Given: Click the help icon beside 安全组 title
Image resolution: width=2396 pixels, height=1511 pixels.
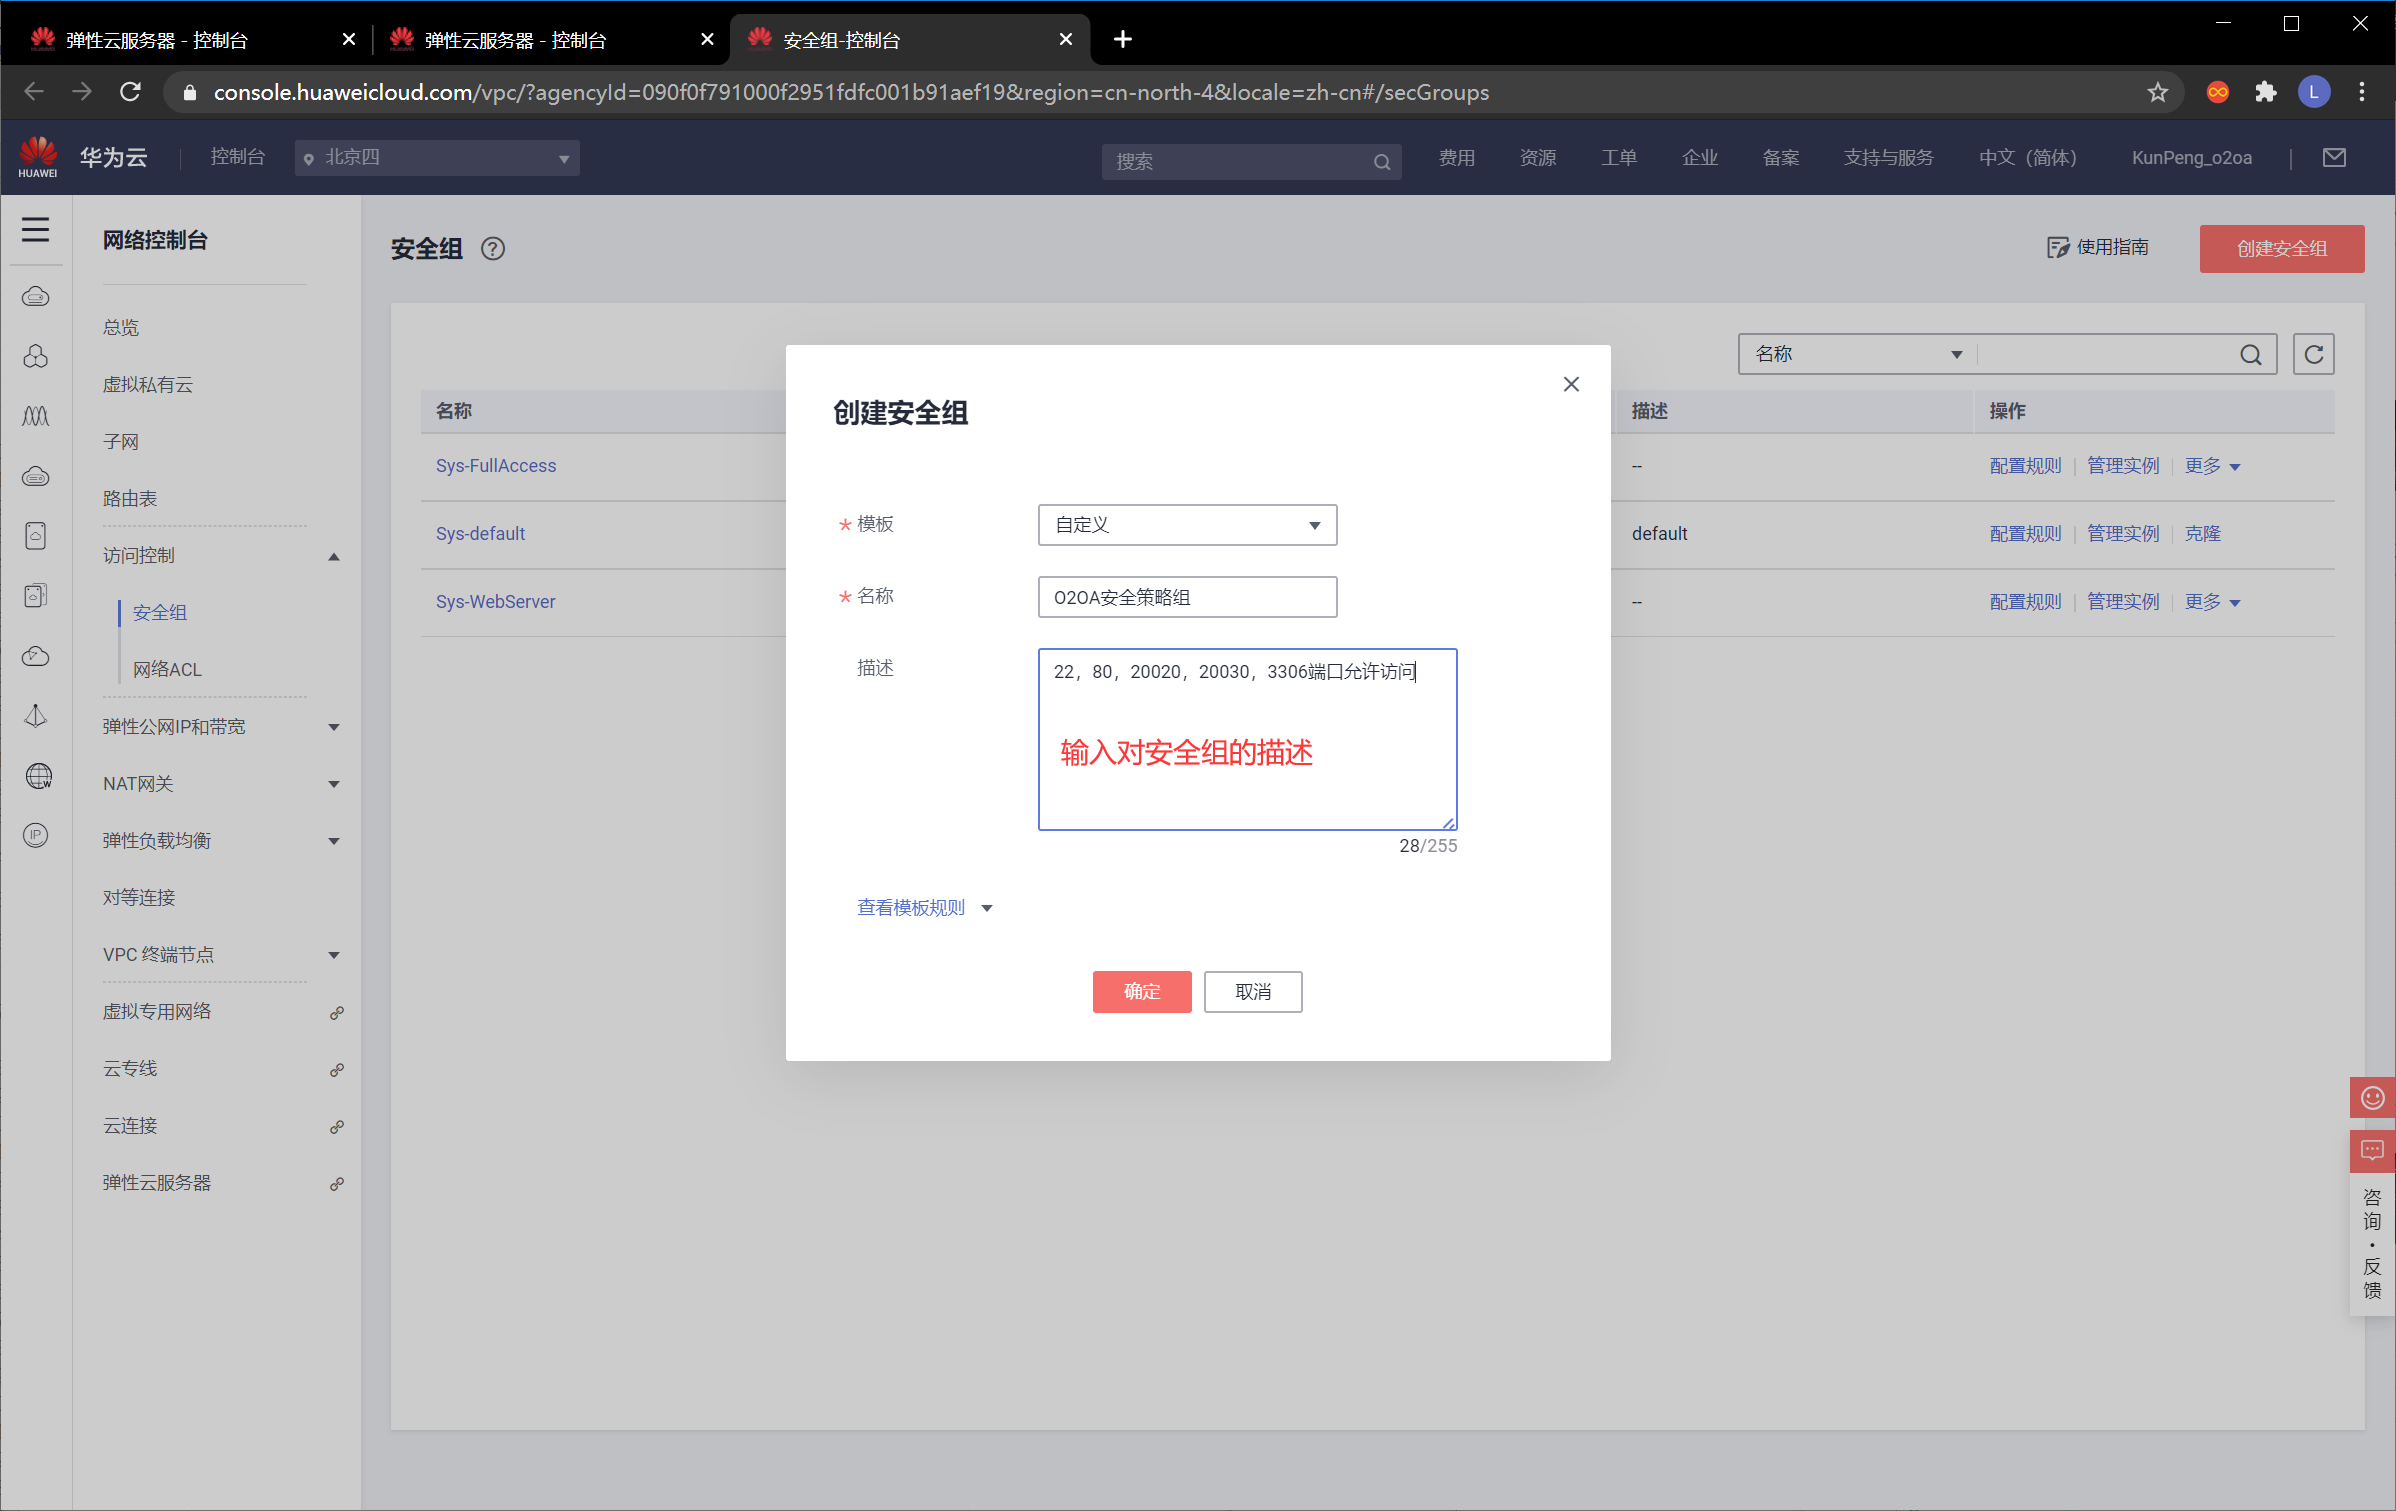Looking at the screenshot, I should click(x=493, y=248).
